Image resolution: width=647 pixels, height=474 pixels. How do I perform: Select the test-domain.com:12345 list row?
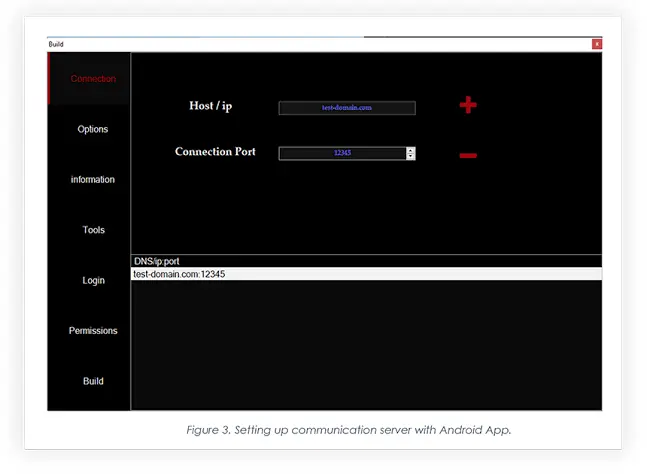pos(366,274)
